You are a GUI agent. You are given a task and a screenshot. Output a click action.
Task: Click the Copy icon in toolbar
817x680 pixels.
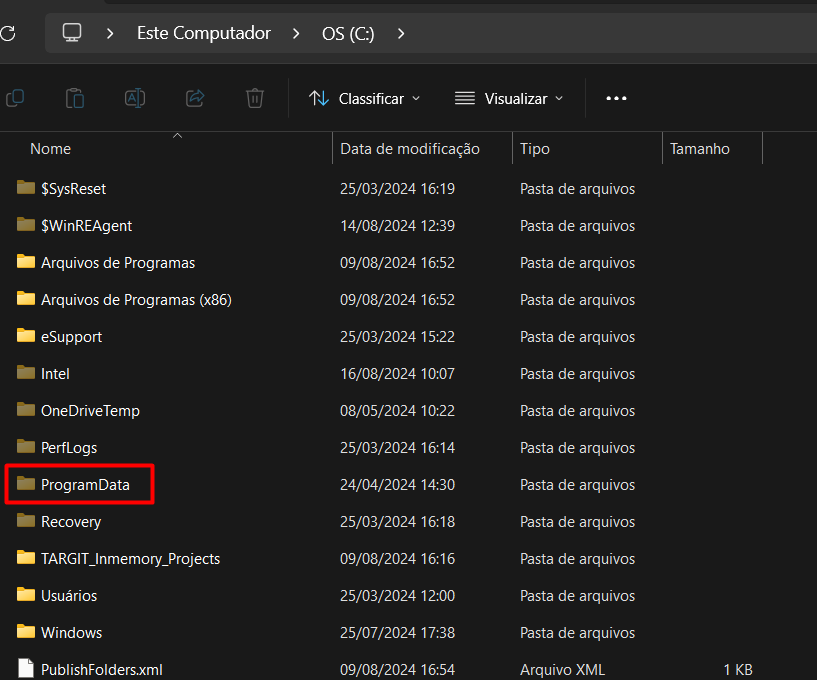[x=15, y=98]
